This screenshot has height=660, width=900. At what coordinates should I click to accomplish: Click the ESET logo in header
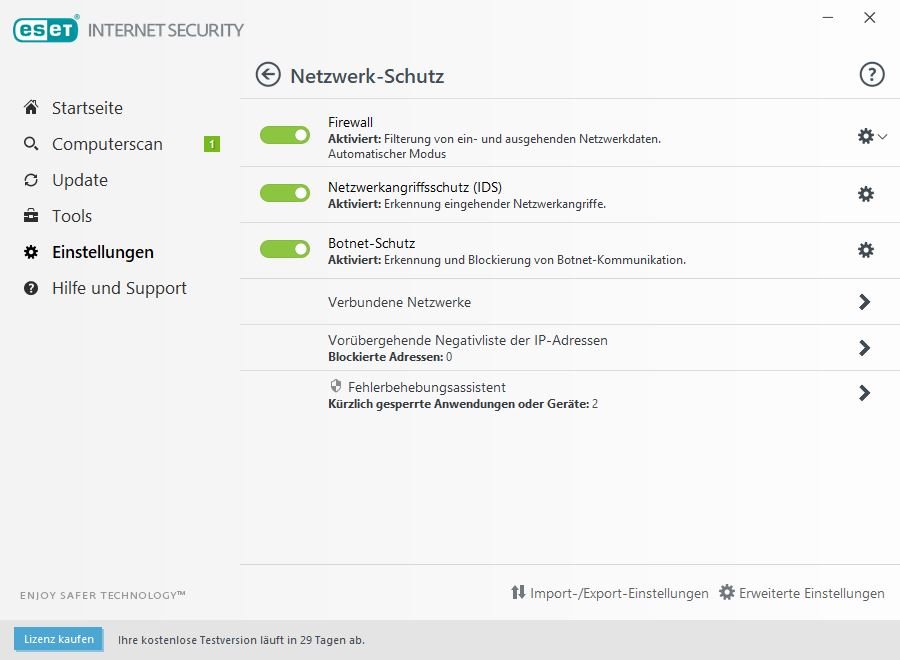tap(46, 30)
